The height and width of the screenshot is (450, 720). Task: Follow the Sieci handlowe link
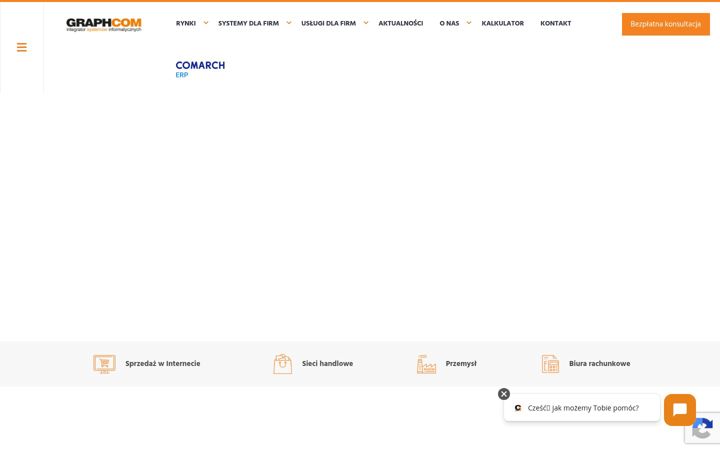coord(327,363)
